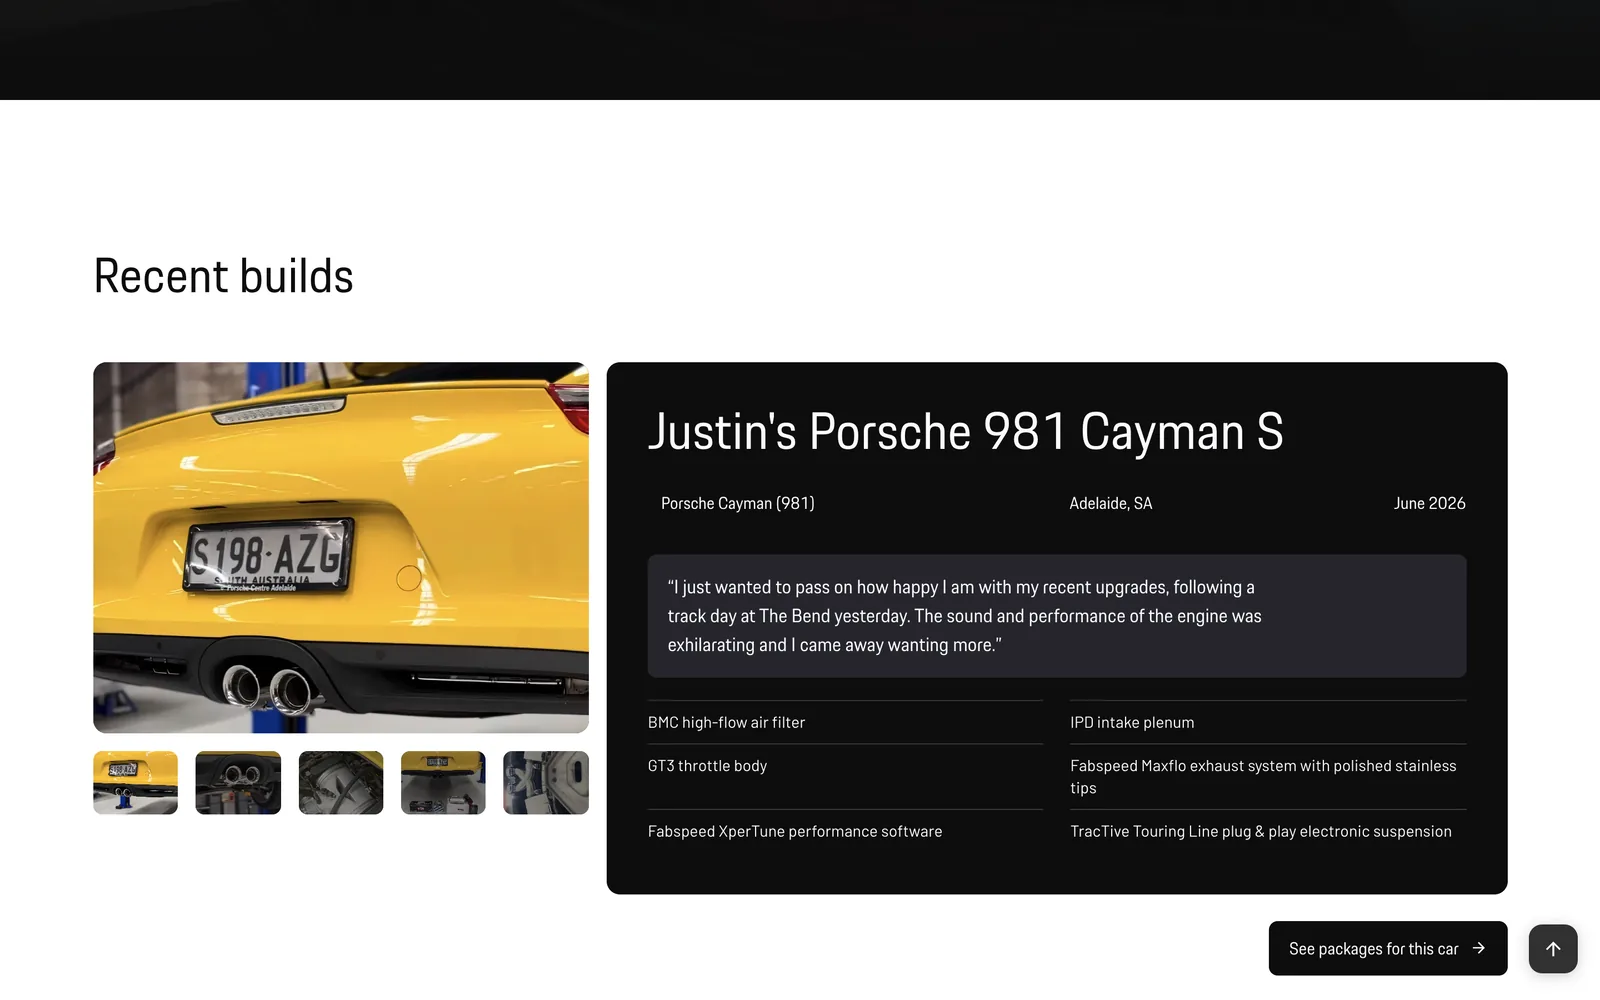This screenshot has height=1000, width=1600.
Task: Select the fourth thumbnail showing open rear trunk
Action: coord(443,783)
